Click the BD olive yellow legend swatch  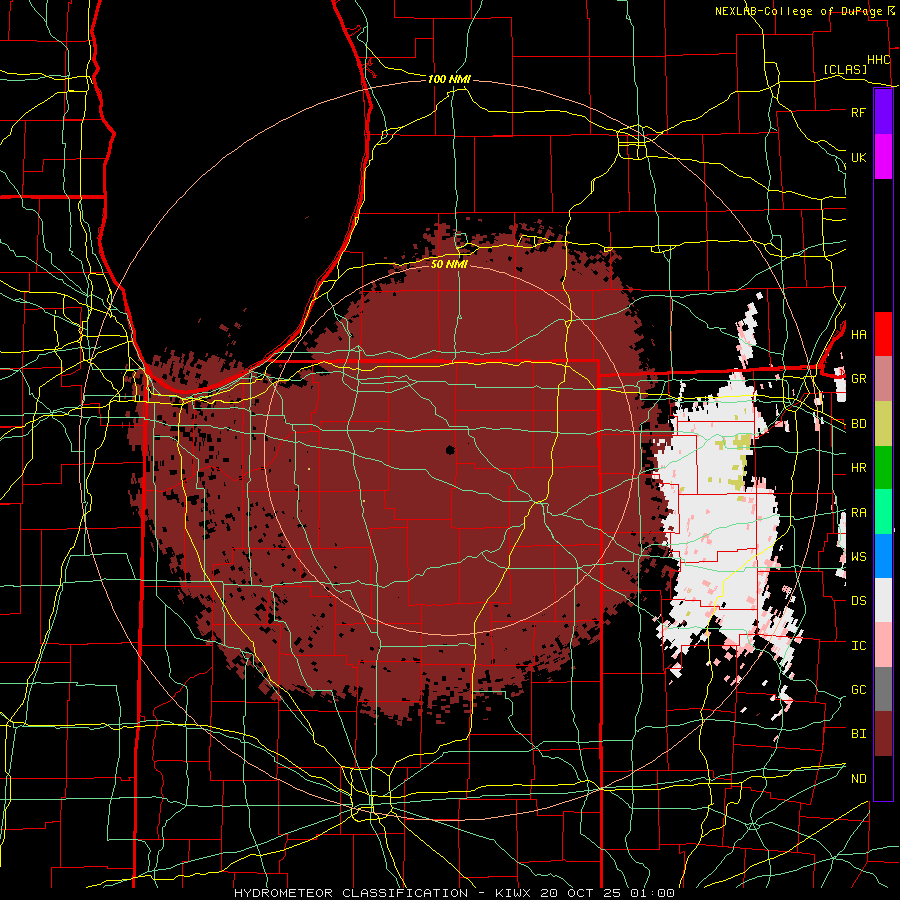coord(883,423)
